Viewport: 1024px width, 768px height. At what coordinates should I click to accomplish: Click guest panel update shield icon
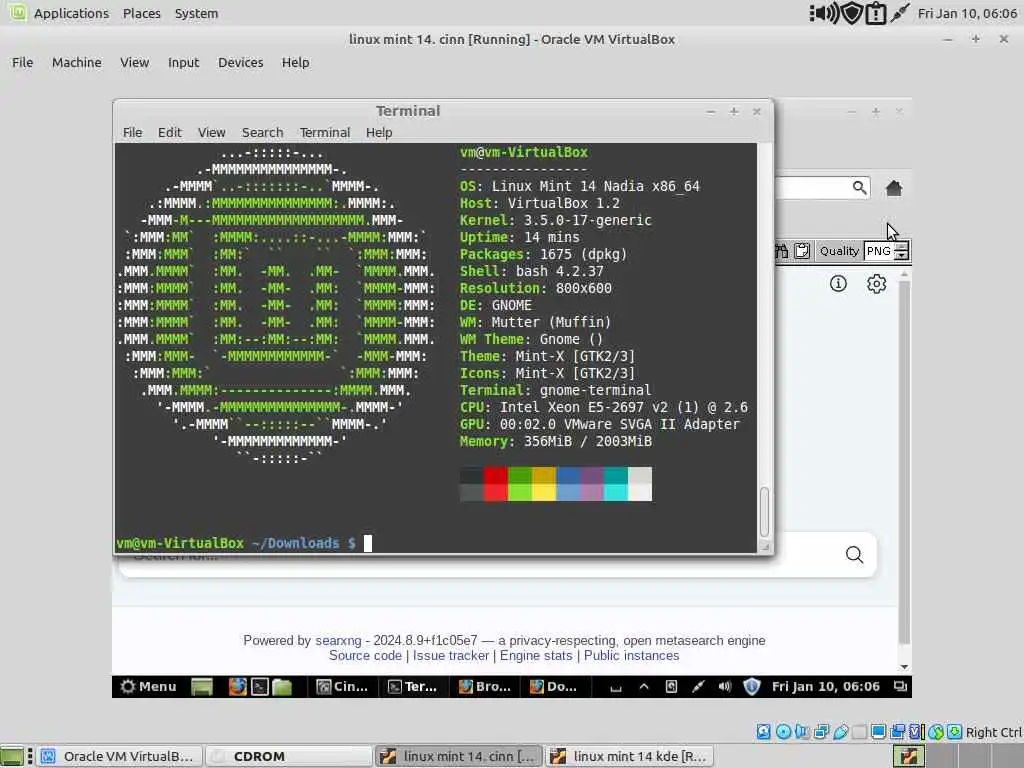coord(752,686)
